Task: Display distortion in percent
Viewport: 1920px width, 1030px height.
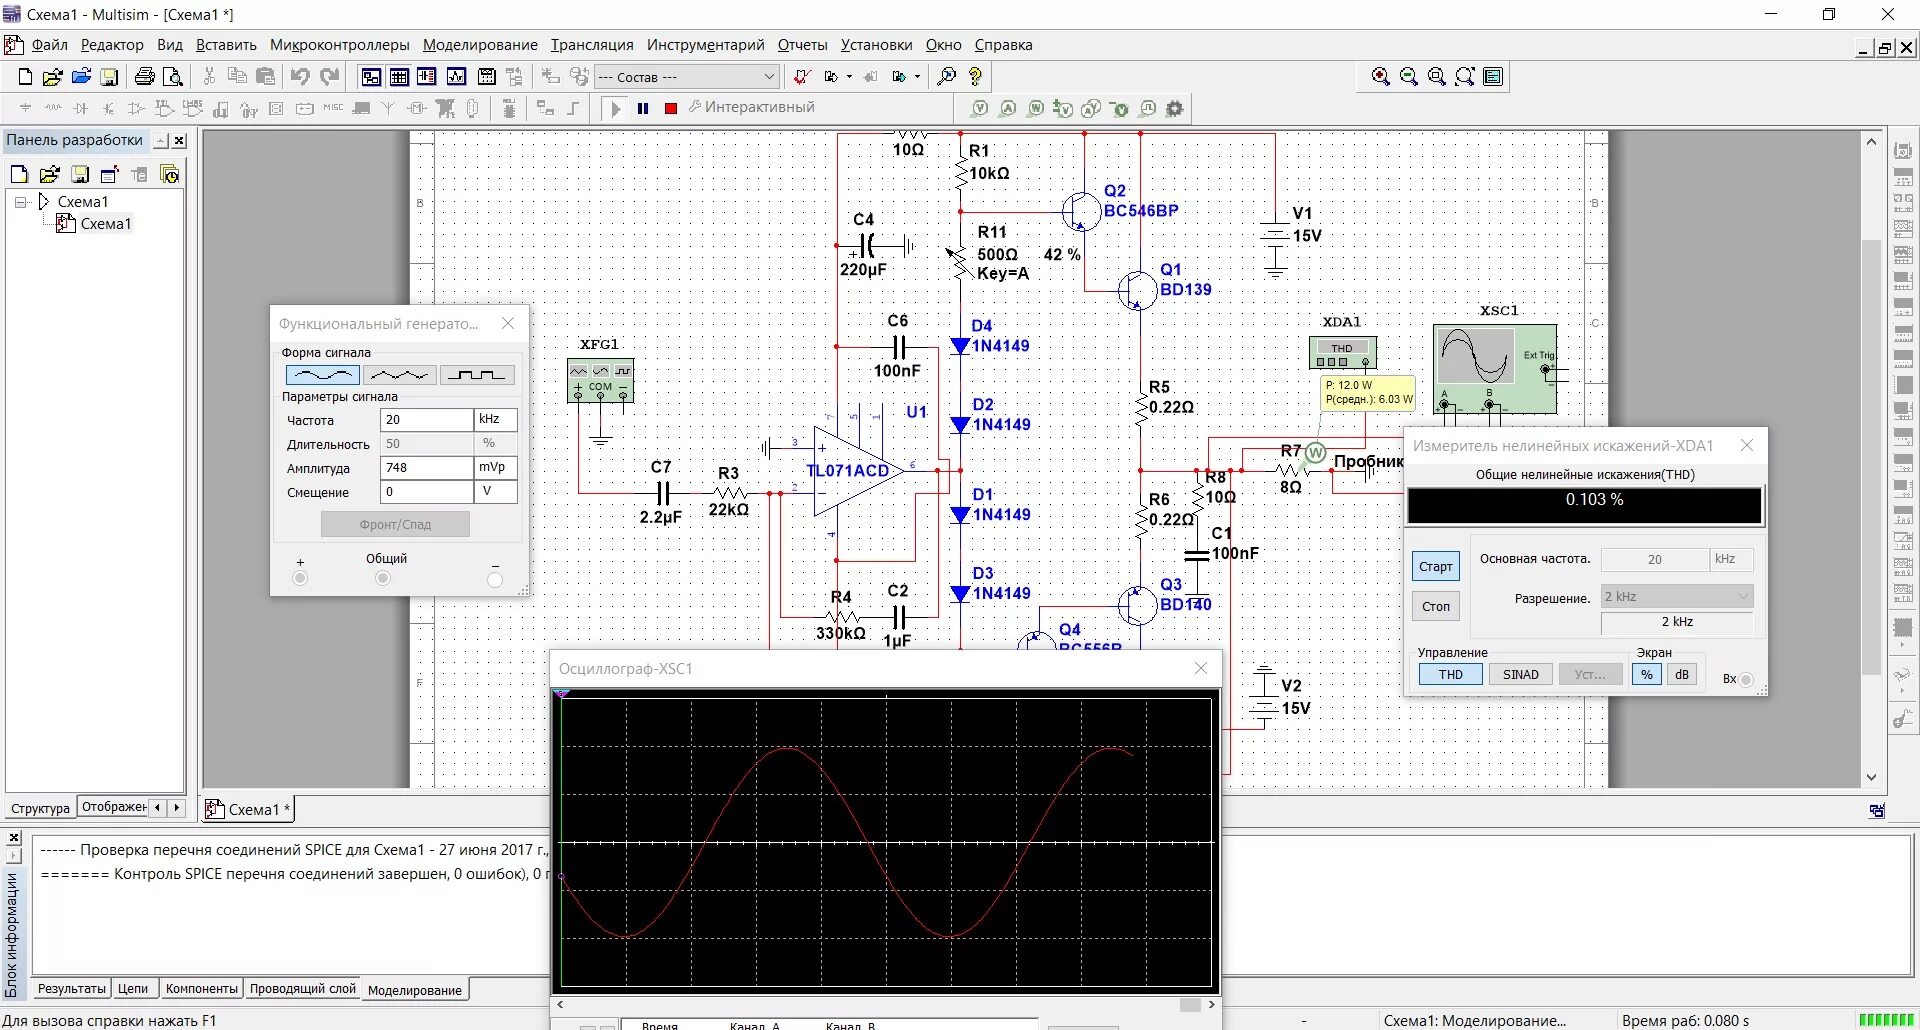Action: 1646,675
